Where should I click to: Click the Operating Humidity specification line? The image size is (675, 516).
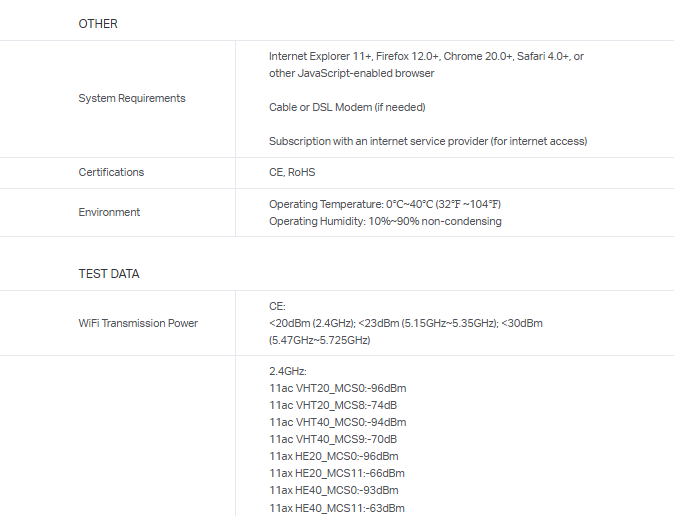[385, 221]
